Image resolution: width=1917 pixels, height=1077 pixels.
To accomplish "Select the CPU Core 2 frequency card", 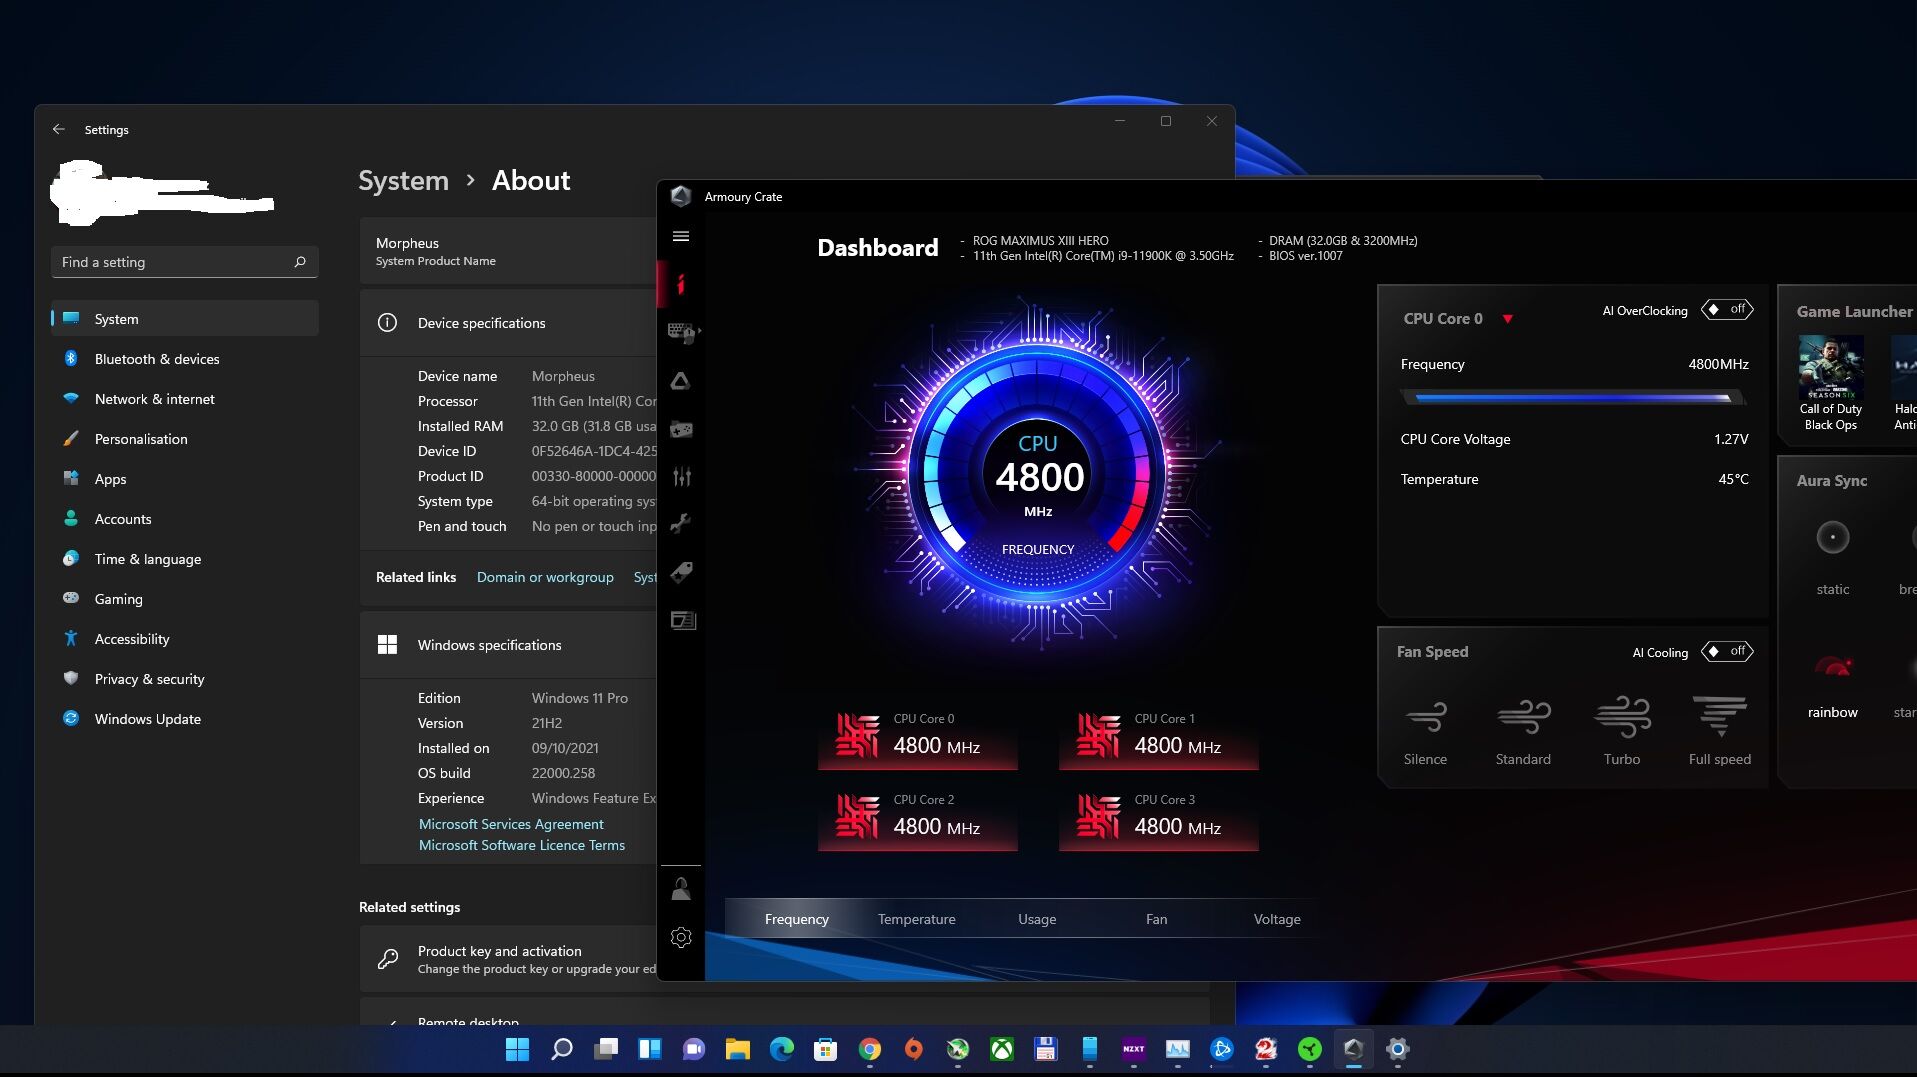I will [x=917, y=820].
